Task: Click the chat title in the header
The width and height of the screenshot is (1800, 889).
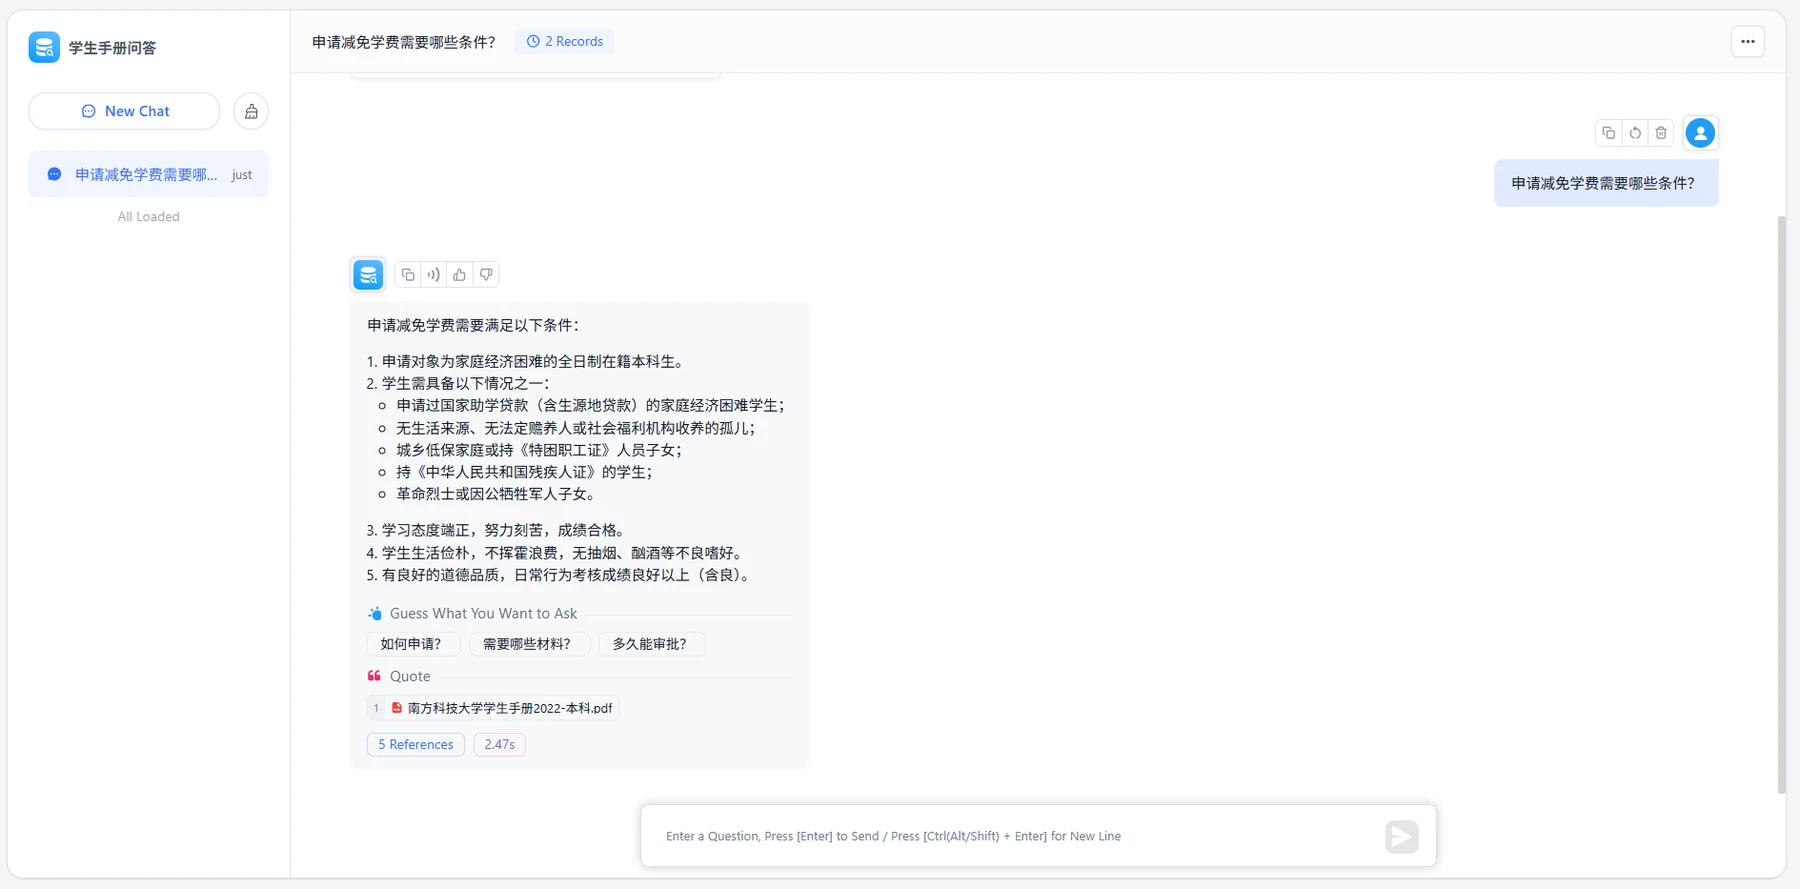Action: pyautogui.click(x=404, y=42)
